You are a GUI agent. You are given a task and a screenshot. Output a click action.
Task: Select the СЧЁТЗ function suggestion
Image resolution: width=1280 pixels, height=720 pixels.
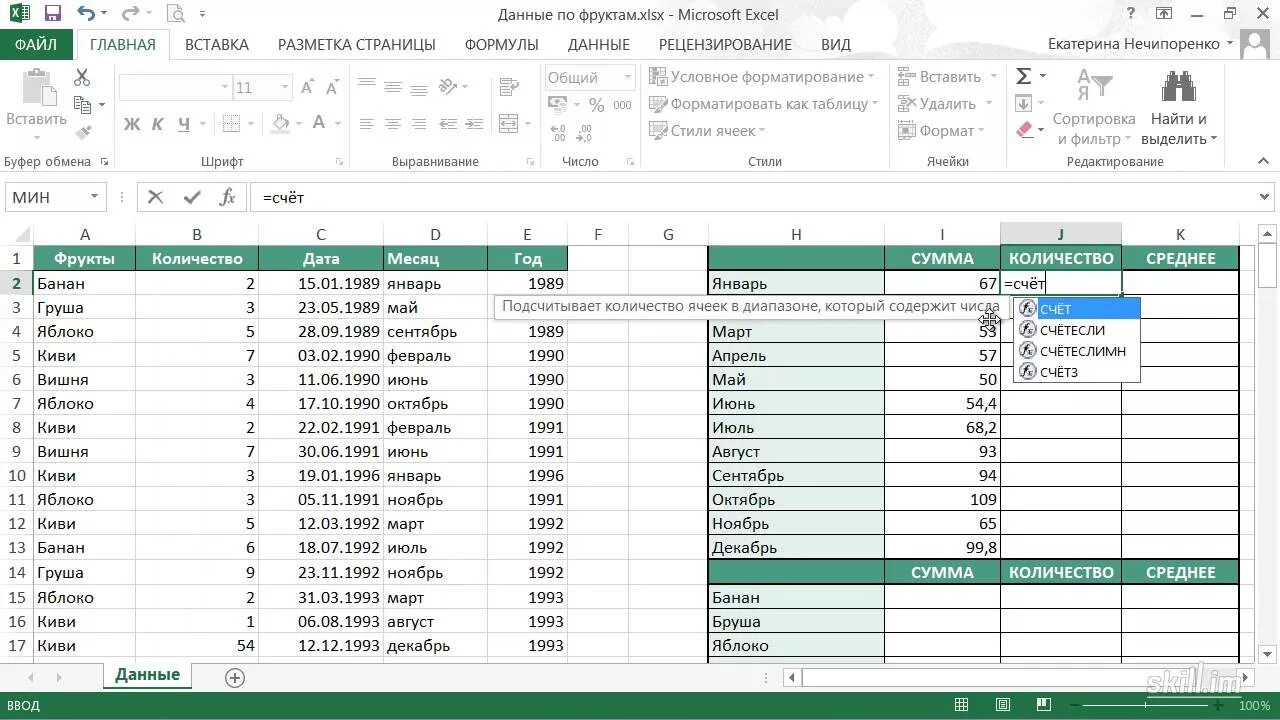click(1076, 372)
